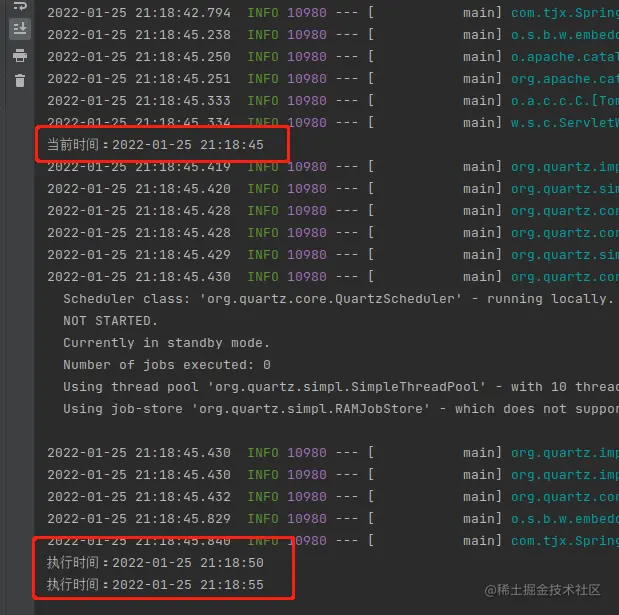
Task: Click the Using job-store RAMJobStore line
Action: click(341, 409)
